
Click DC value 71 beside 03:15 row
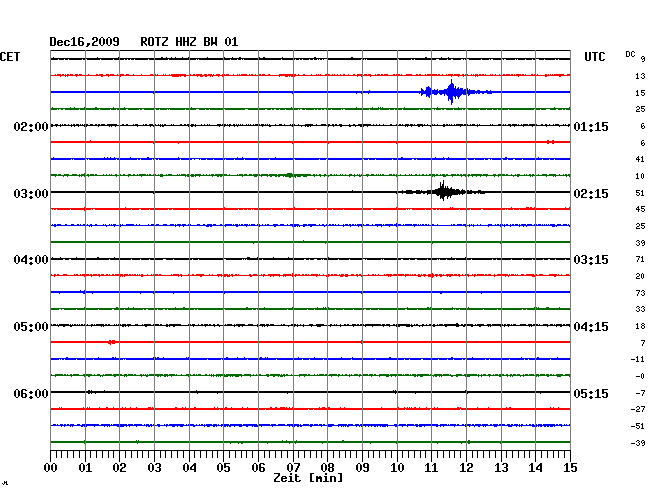pos(640,259)
